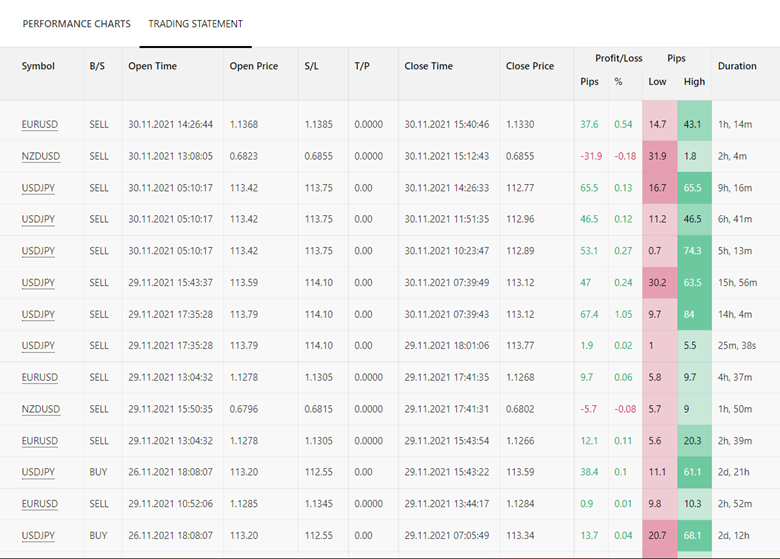Image resolution: width=780 pixels, height=559 pixels.
Task: Sort by the Symbol column header
Action: [38, 66]
